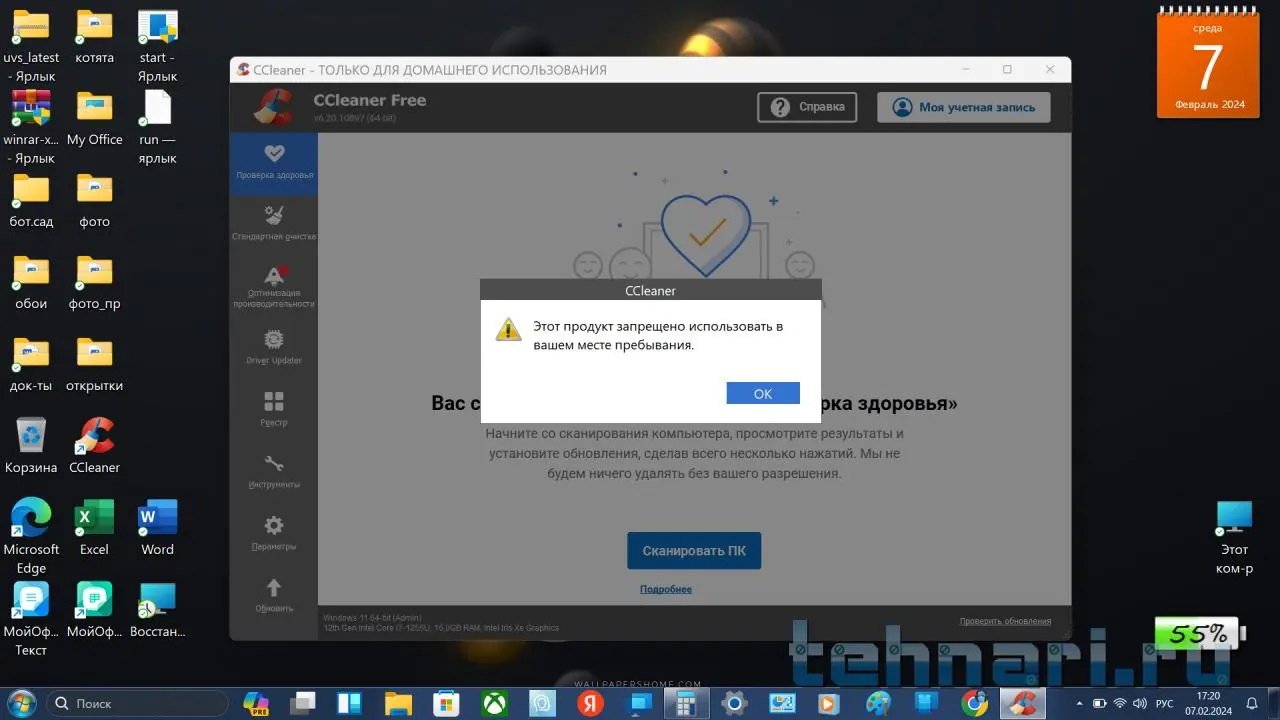
Task: Open the Xbox app from the taskbar
Action: point(495,703)
